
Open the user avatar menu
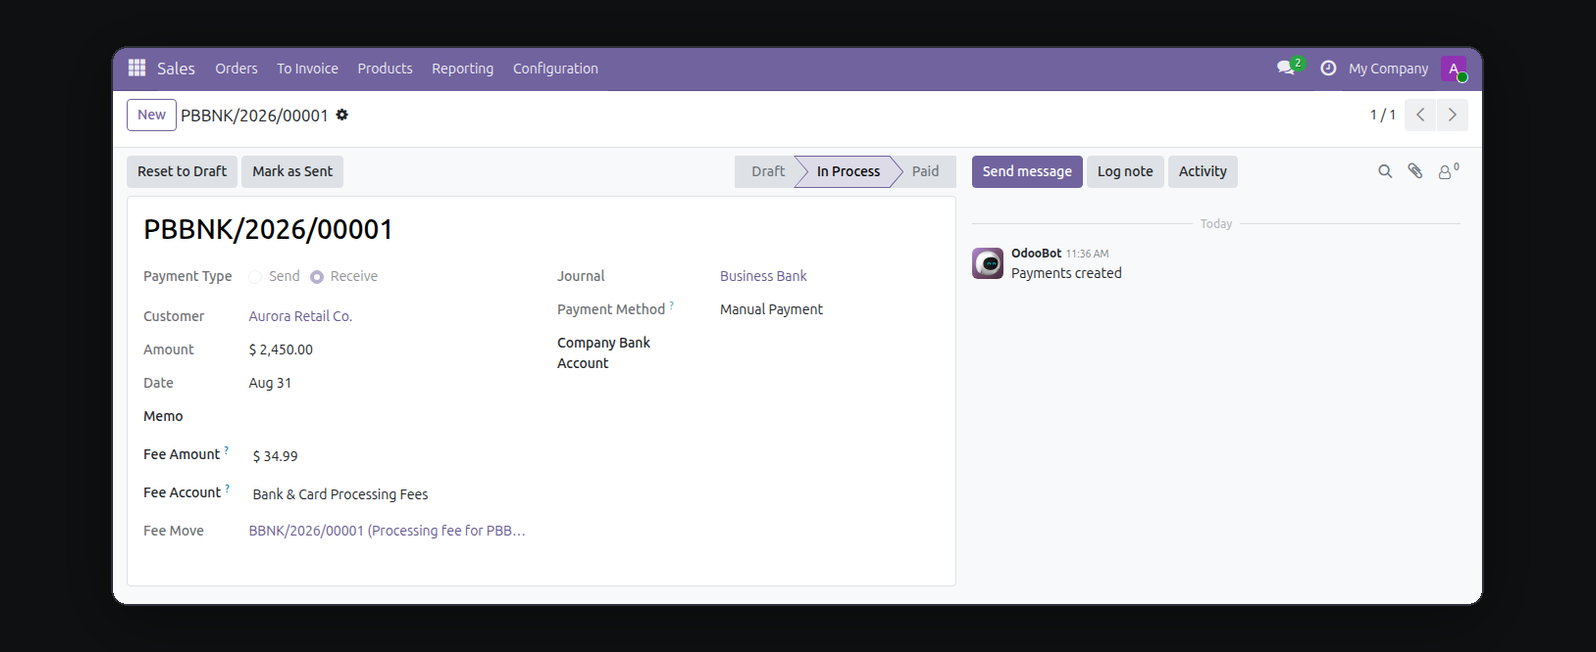point(1454,68)
